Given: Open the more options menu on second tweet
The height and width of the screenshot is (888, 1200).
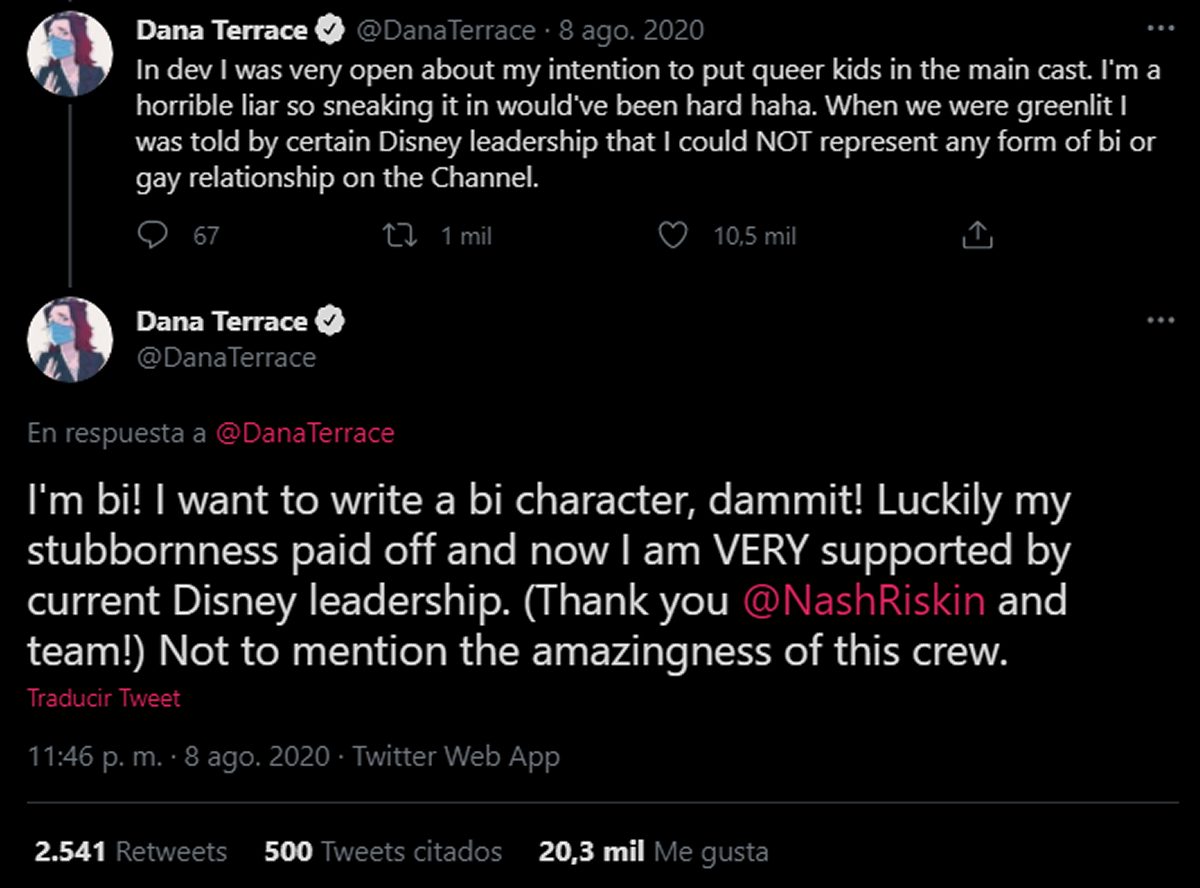Looking at the screenshot, I should [x=1160, y=321].
